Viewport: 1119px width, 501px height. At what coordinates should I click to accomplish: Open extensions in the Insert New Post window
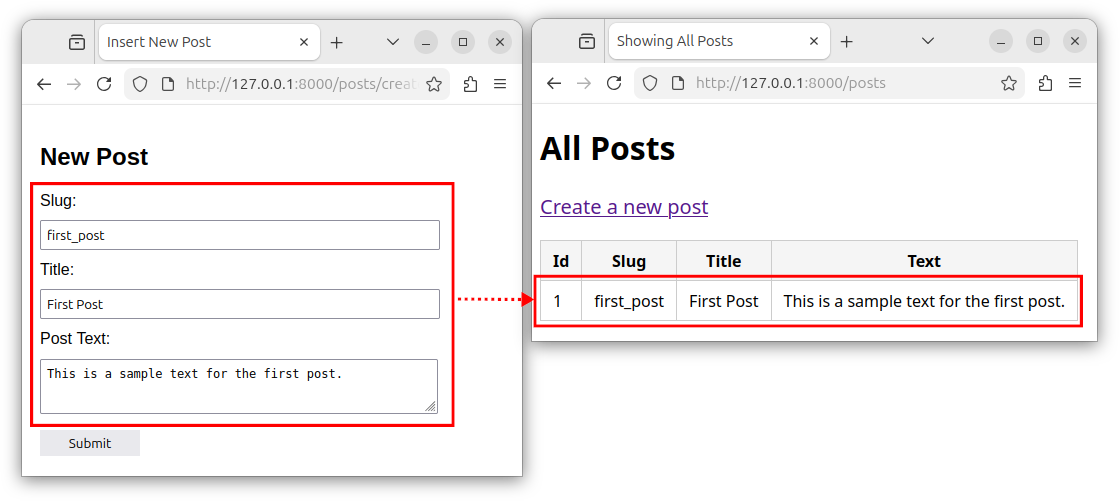[x=470, y=84]
